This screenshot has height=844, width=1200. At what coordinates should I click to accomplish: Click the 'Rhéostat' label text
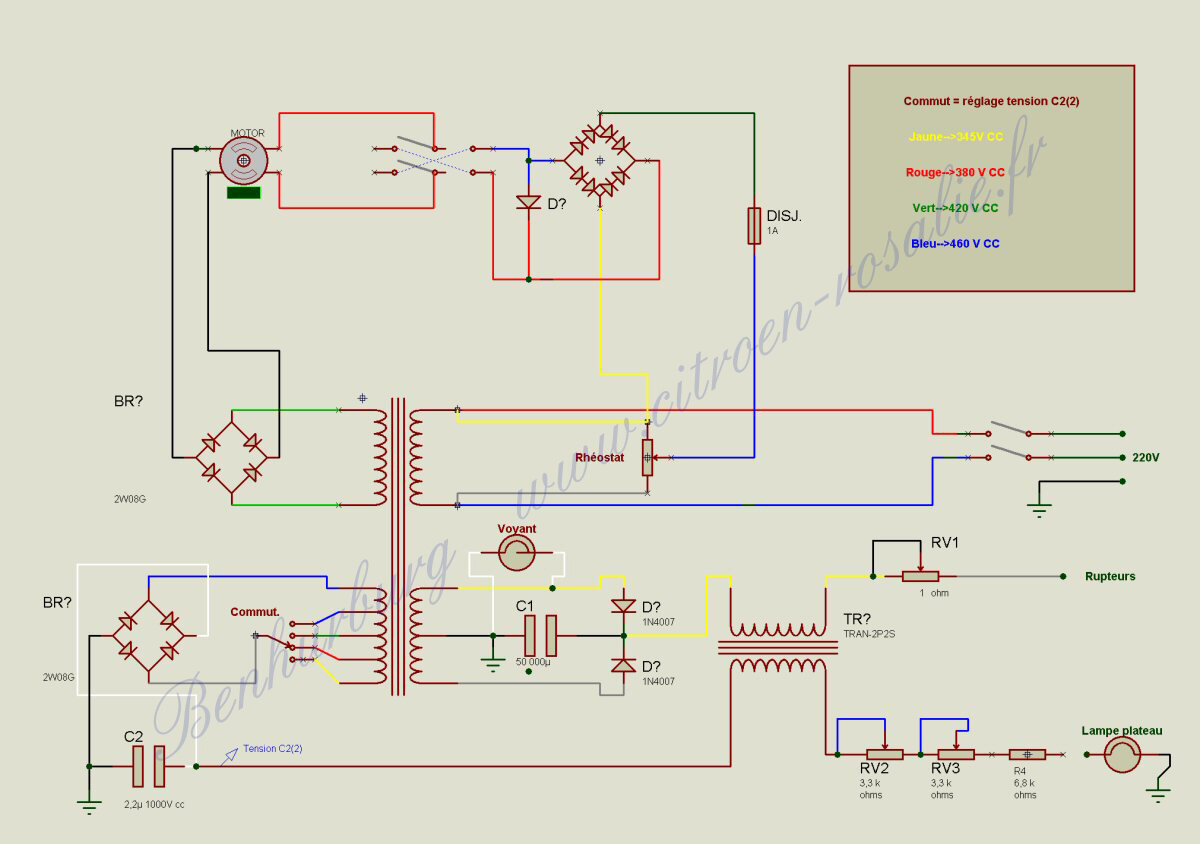[x=600, y=458]
